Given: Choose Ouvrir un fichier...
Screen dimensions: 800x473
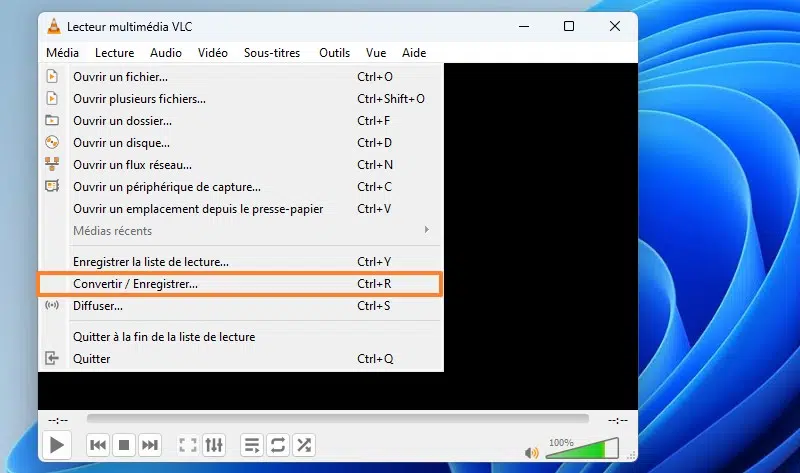Looking at the screenshot, I should point(240,77).
